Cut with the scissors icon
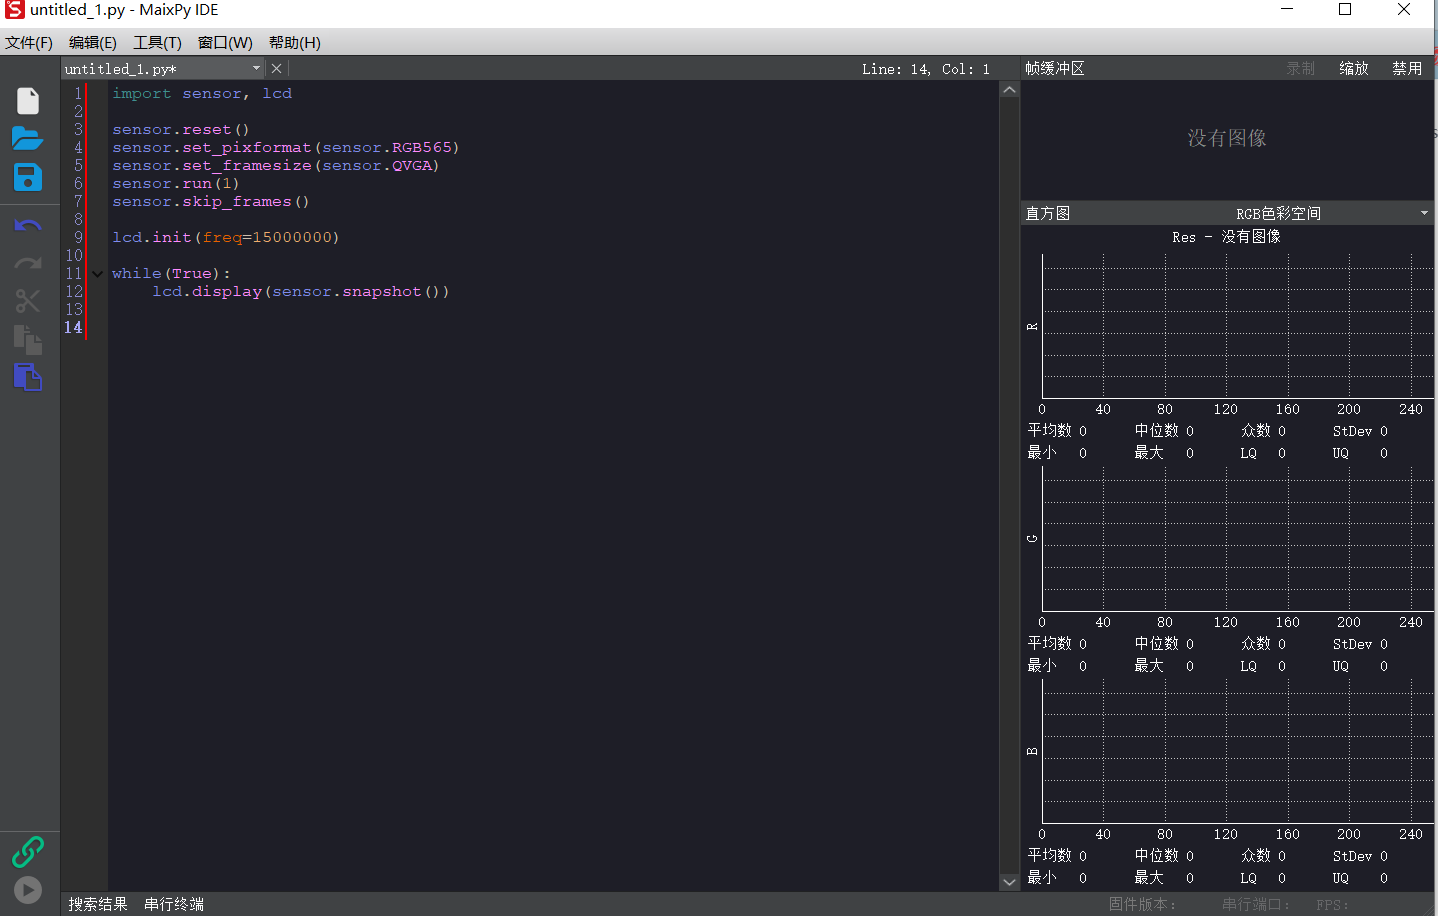This screenshot has height=916, width=1438. pyautogui.click(x=28, y=301)
